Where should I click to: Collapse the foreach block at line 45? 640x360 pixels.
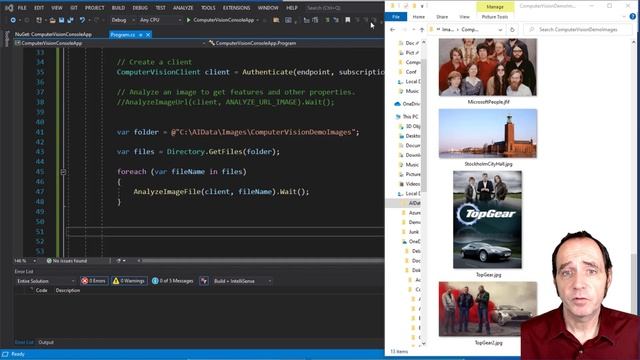coord(63,172)
